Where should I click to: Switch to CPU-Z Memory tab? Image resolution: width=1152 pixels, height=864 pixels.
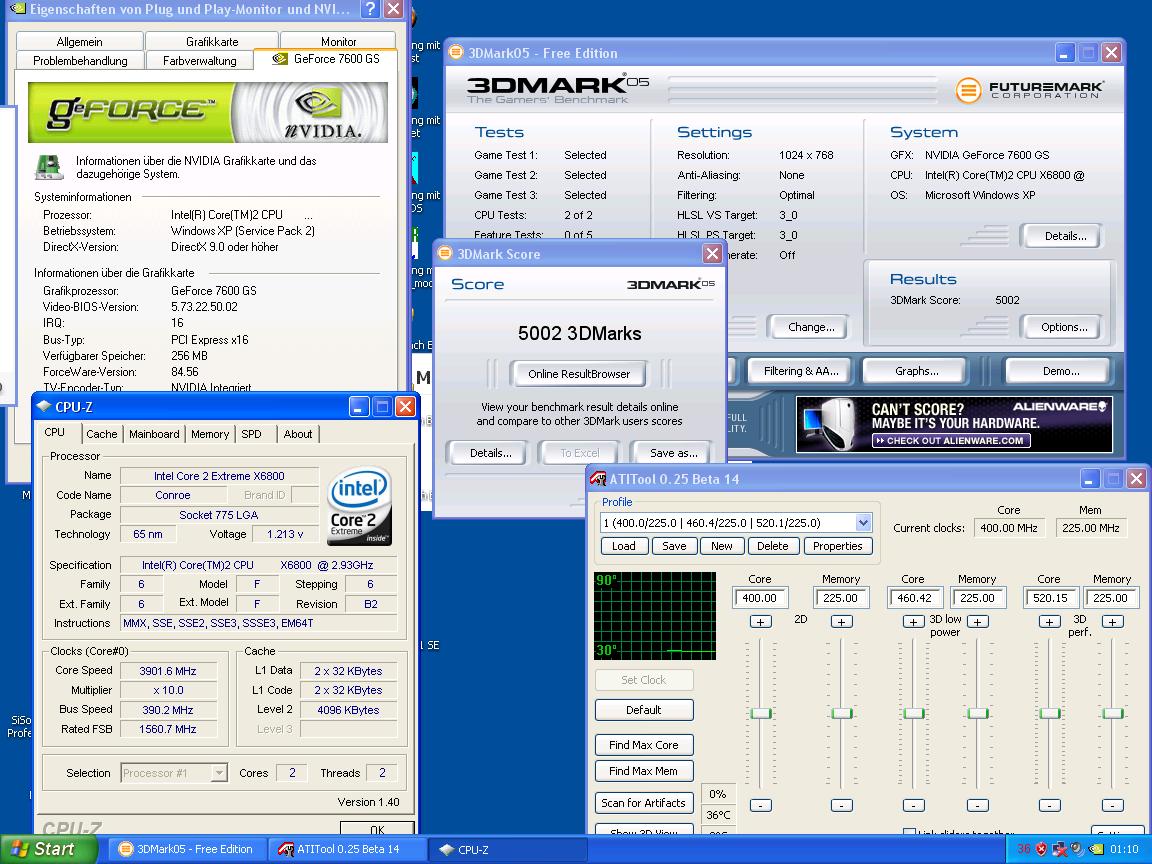point(210,433)
